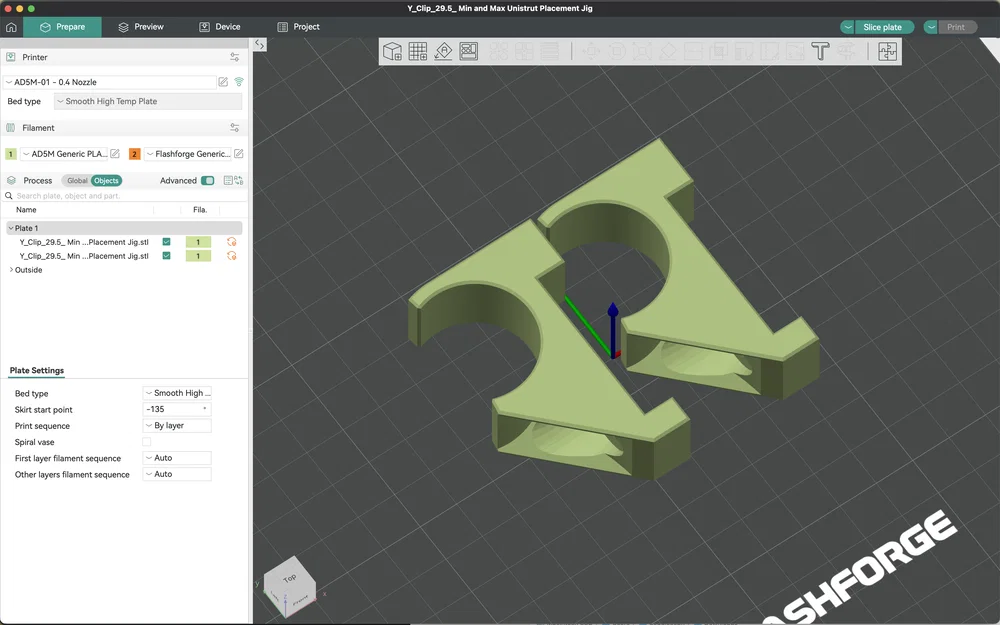Open the AD5M-01 printer selection dropdown

tap(108, 82)
